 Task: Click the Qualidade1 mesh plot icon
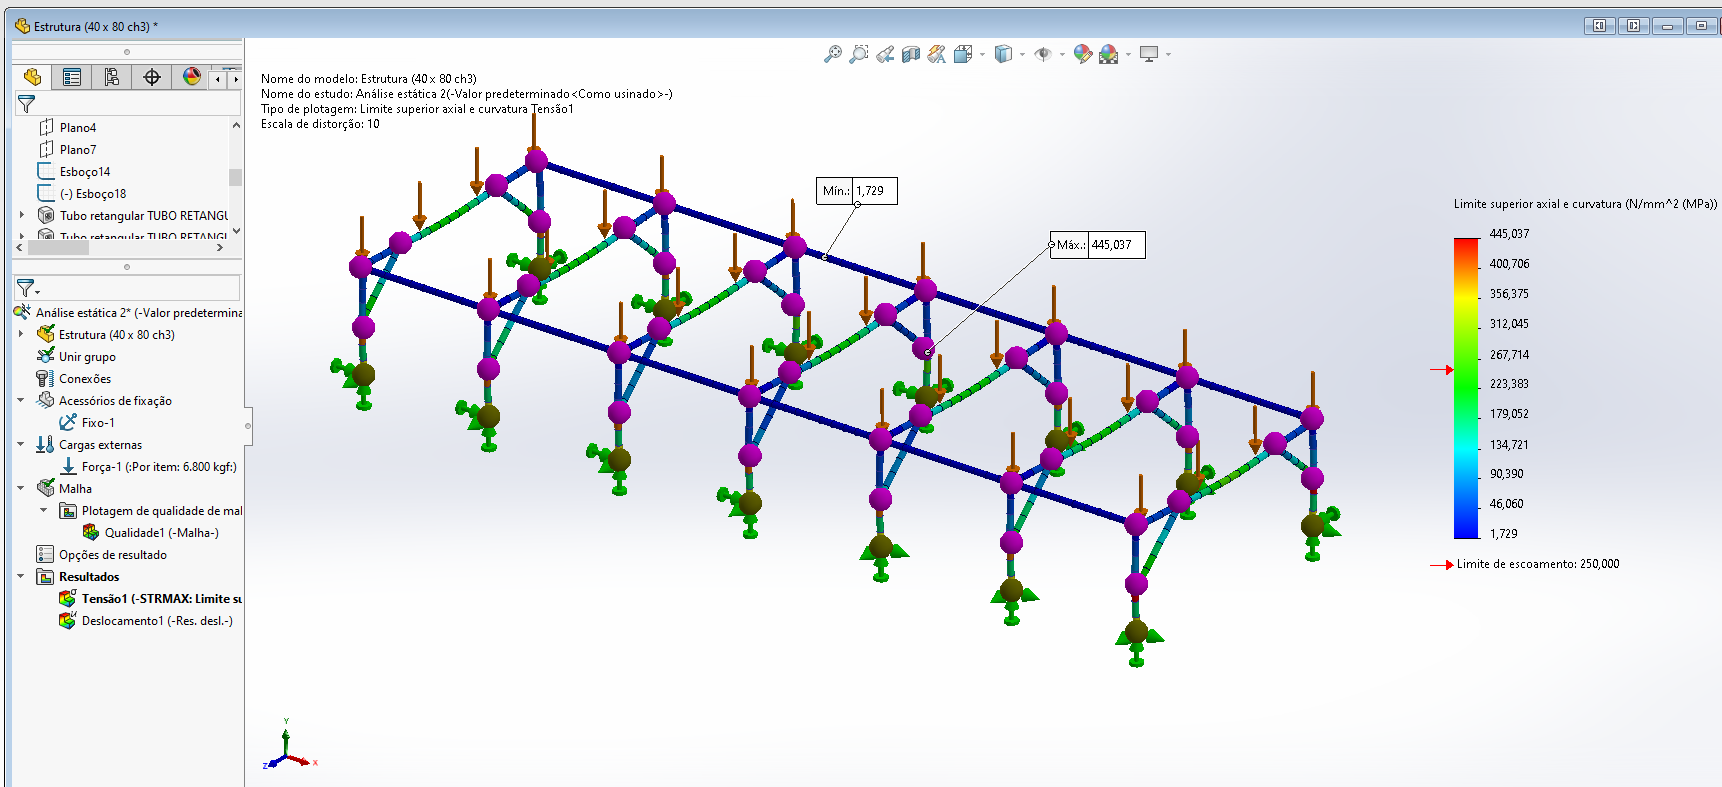click(91, 532)
